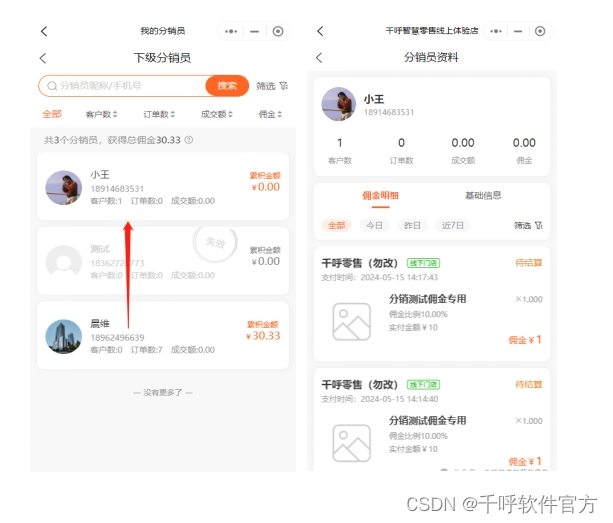Click the 成交额 stat showing 0.00
The image size is (613, 523).
click(463, 150)
